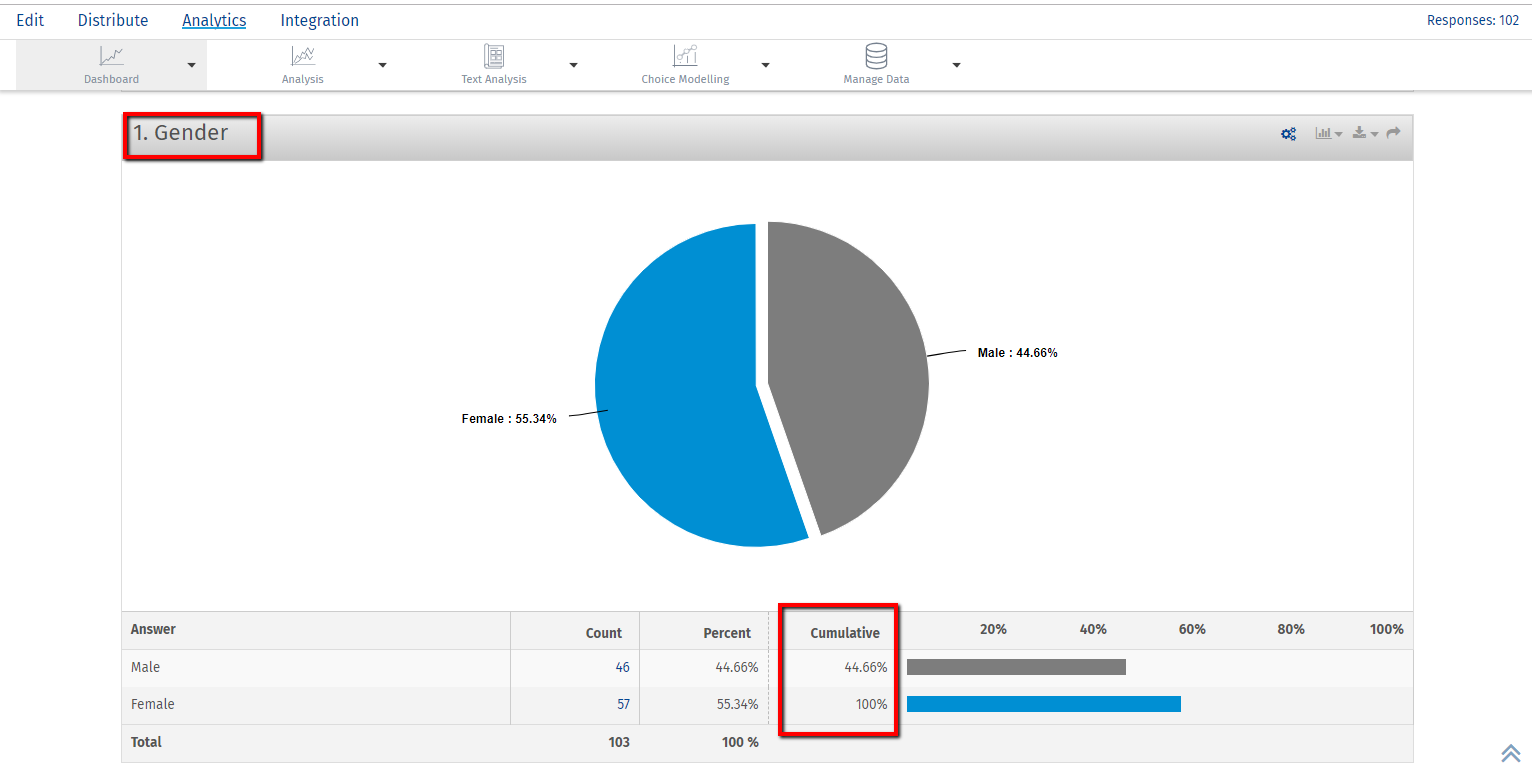Click the Female blue percentage bar

coord(1043,704)
